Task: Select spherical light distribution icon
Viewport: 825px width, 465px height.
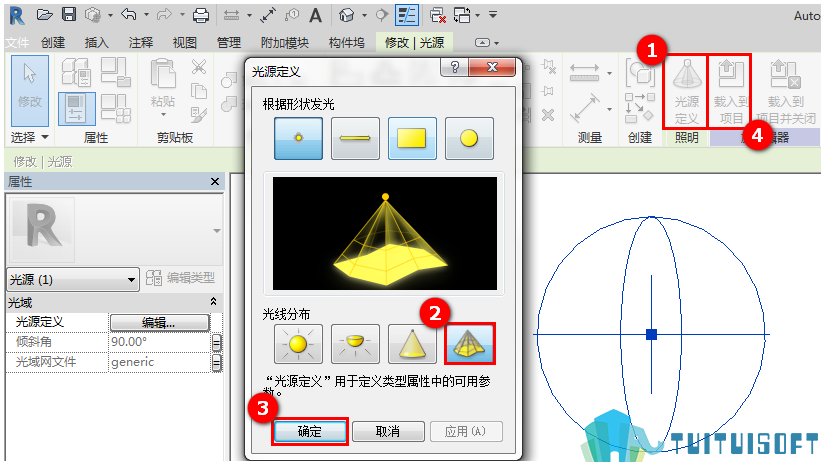Action: 298,344
